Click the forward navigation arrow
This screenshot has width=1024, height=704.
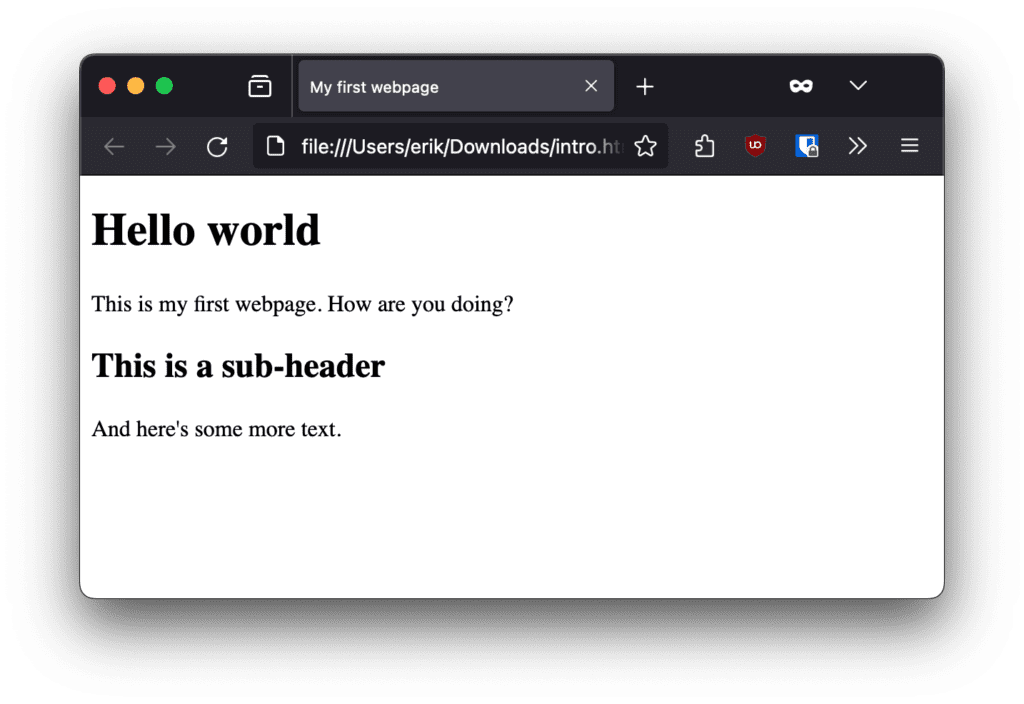tap(166, 147)
